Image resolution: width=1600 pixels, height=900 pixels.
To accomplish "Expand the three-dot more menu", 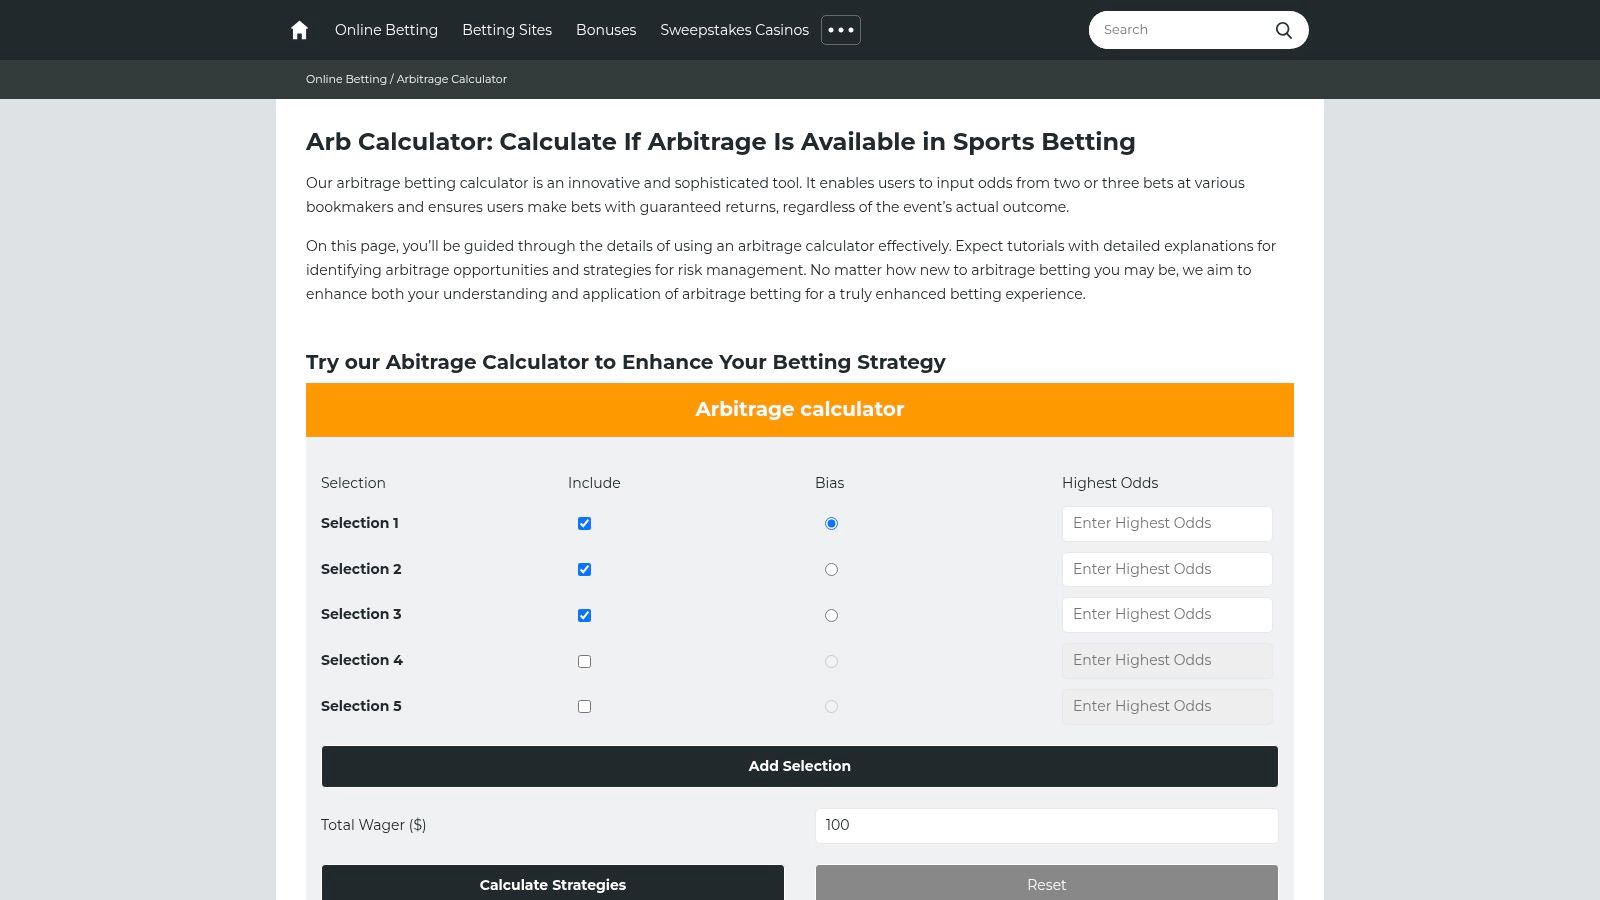I will [840, 30].
